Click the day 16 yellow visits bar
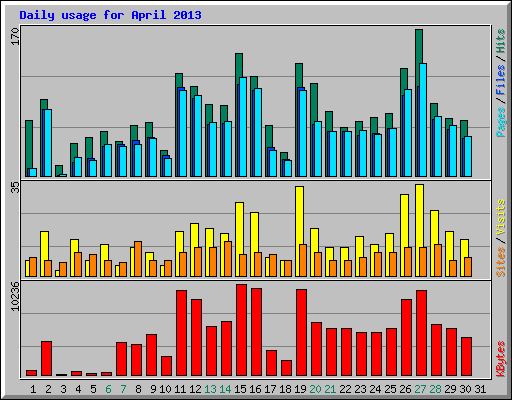The width and height of the screenshot is (512, 400). tap(254, 232)
